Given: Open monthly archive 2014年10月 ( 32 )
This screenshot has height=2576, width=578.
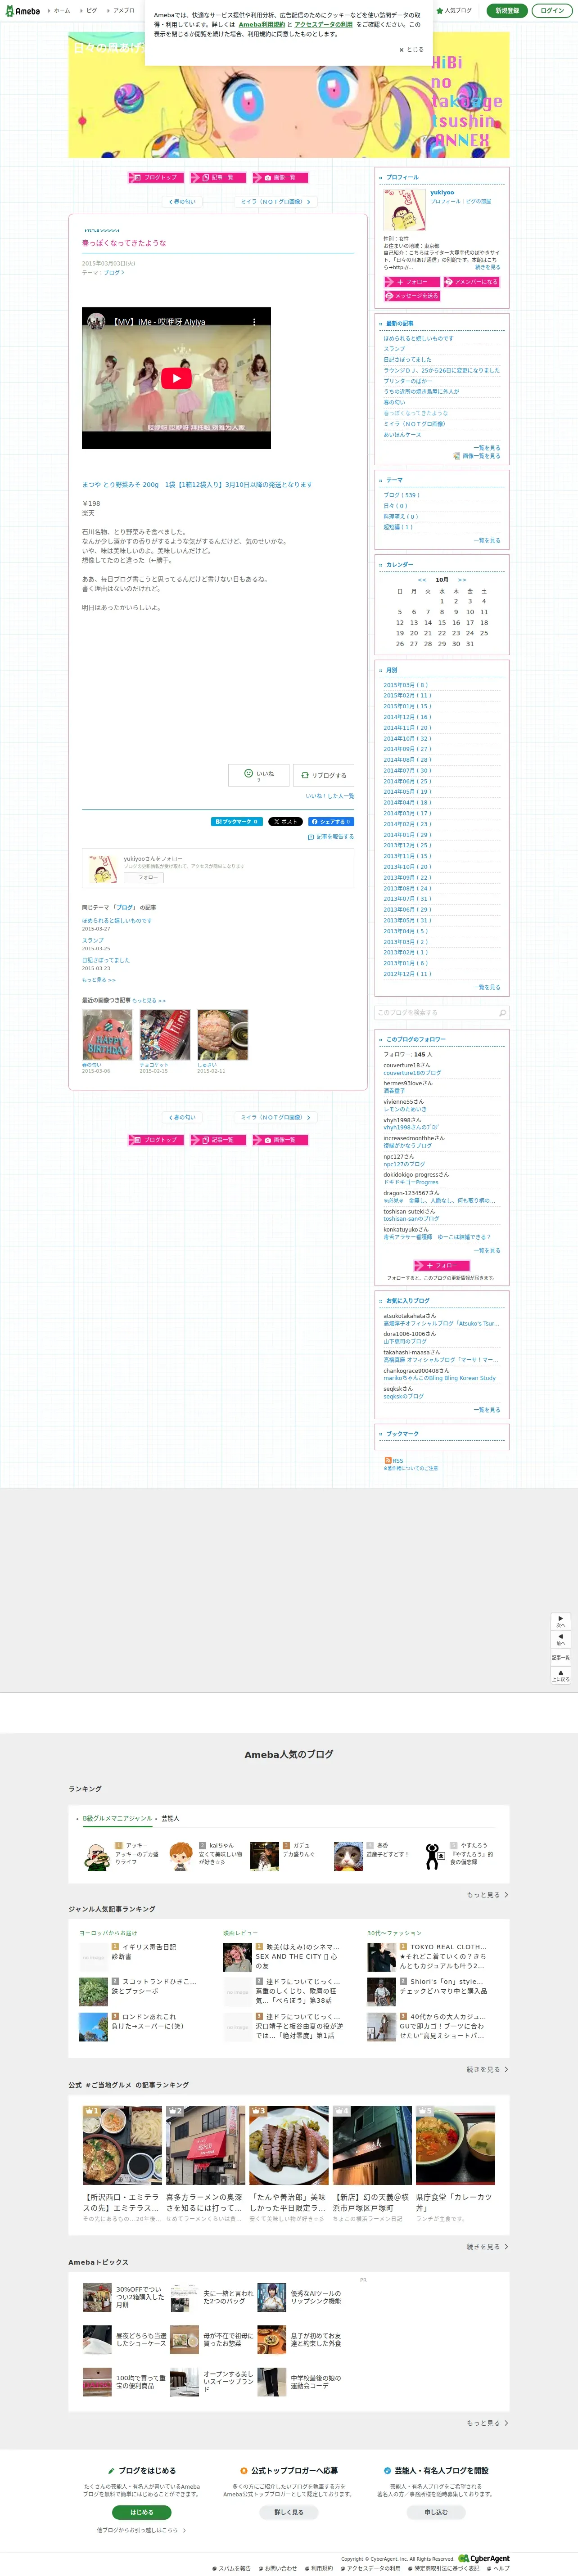Looking at the screenshot, I should (407, 738).
